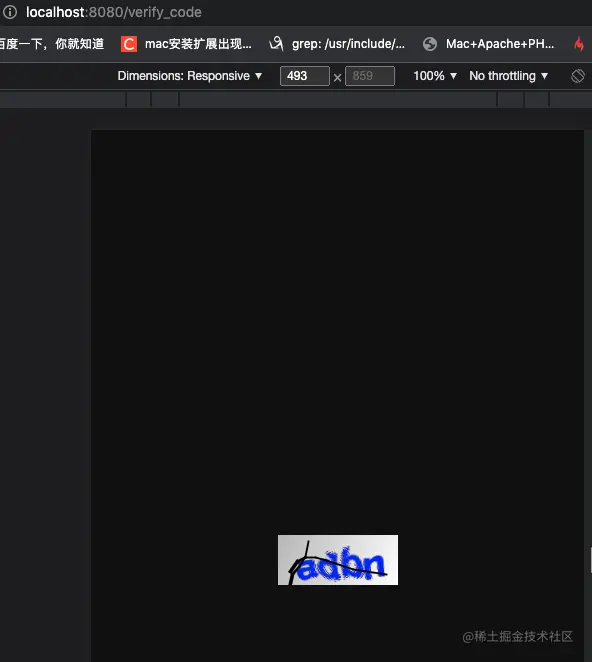The width and height of the screenshot is (592, 662).
Task: Open the No throttling dropdown
Action: (x=508, y=76)
